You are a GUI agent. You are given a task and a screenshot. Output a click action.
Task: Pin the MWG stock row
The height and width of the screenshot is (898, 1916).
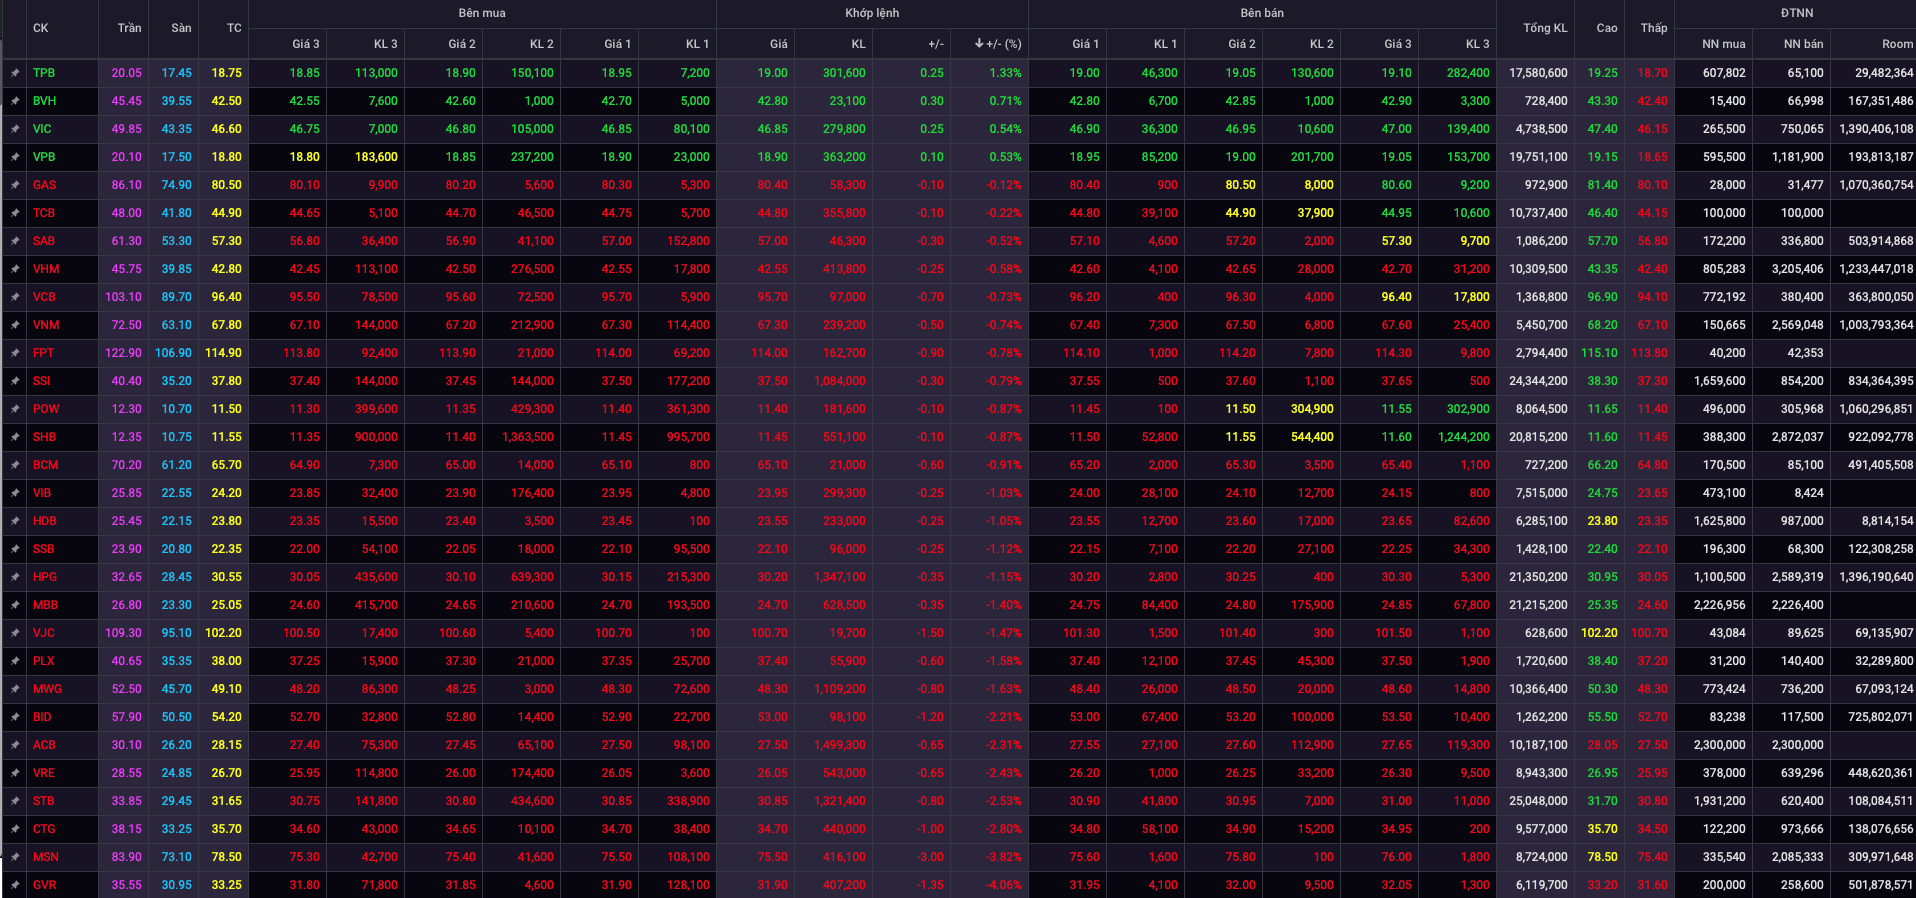(x=15, y=689)
